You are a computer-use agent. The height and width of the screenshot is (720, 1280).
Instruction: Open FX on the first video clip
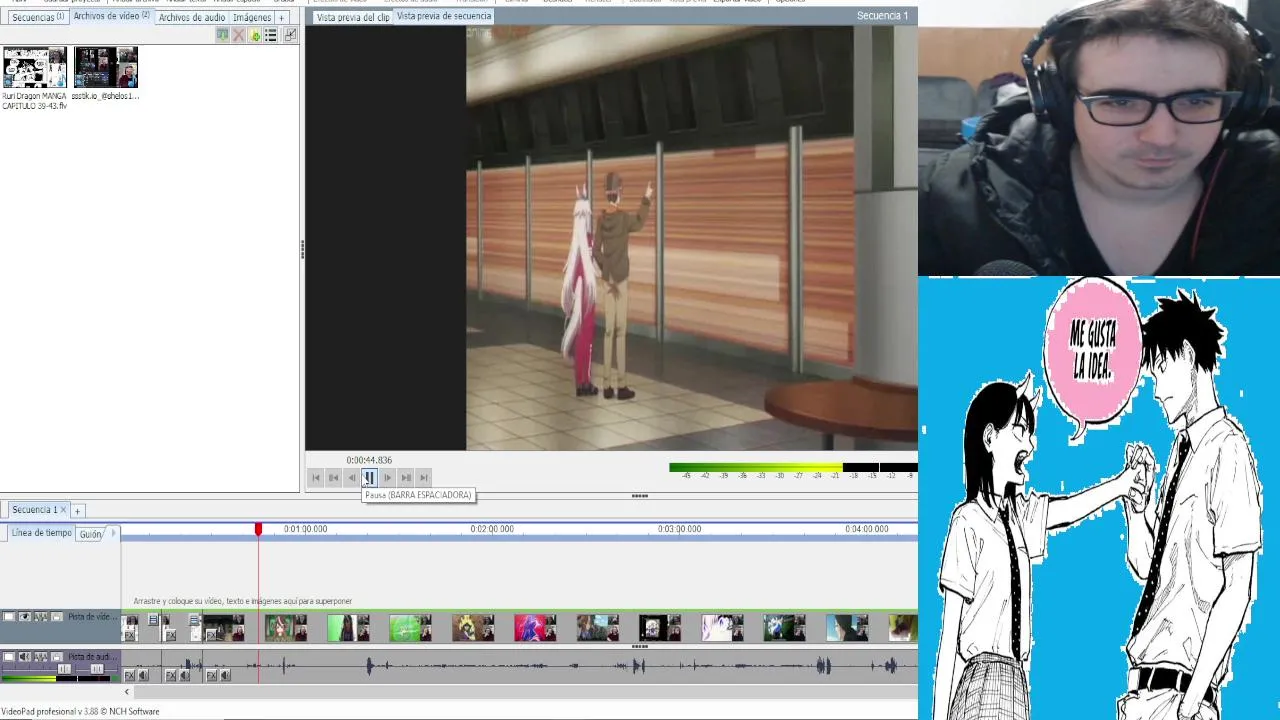click(x=130, y=636)
